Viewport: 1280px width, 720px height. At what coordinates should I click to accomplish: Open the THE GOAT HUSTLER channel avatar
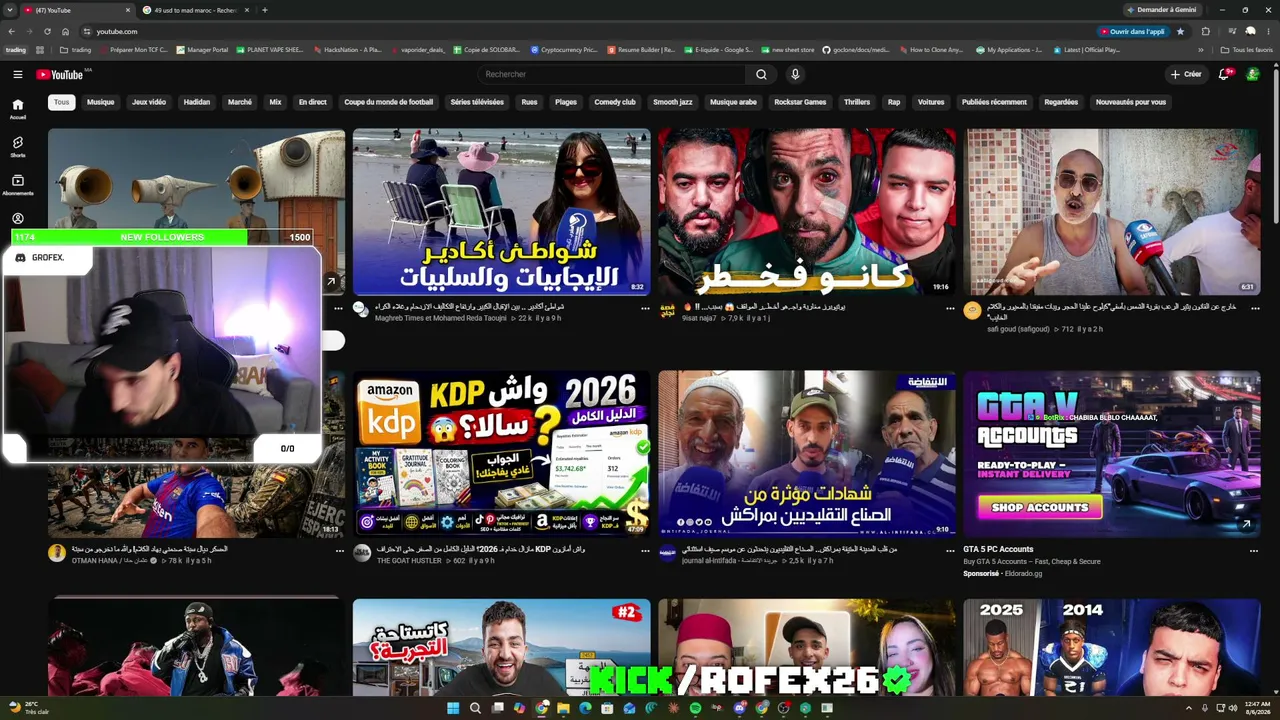362,553
